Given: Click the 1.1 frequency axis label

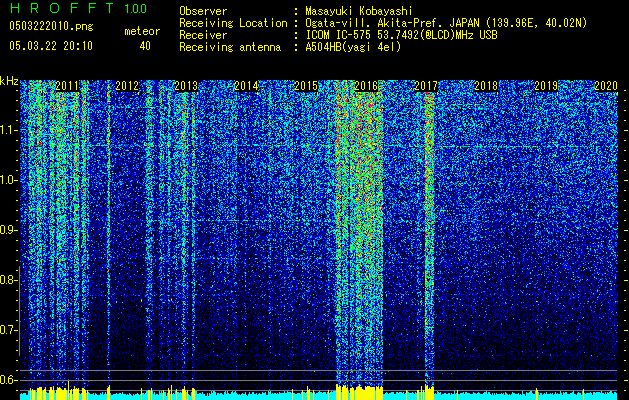Looking at the screenshot, I should pyautogui.click(x=8, y=130).
